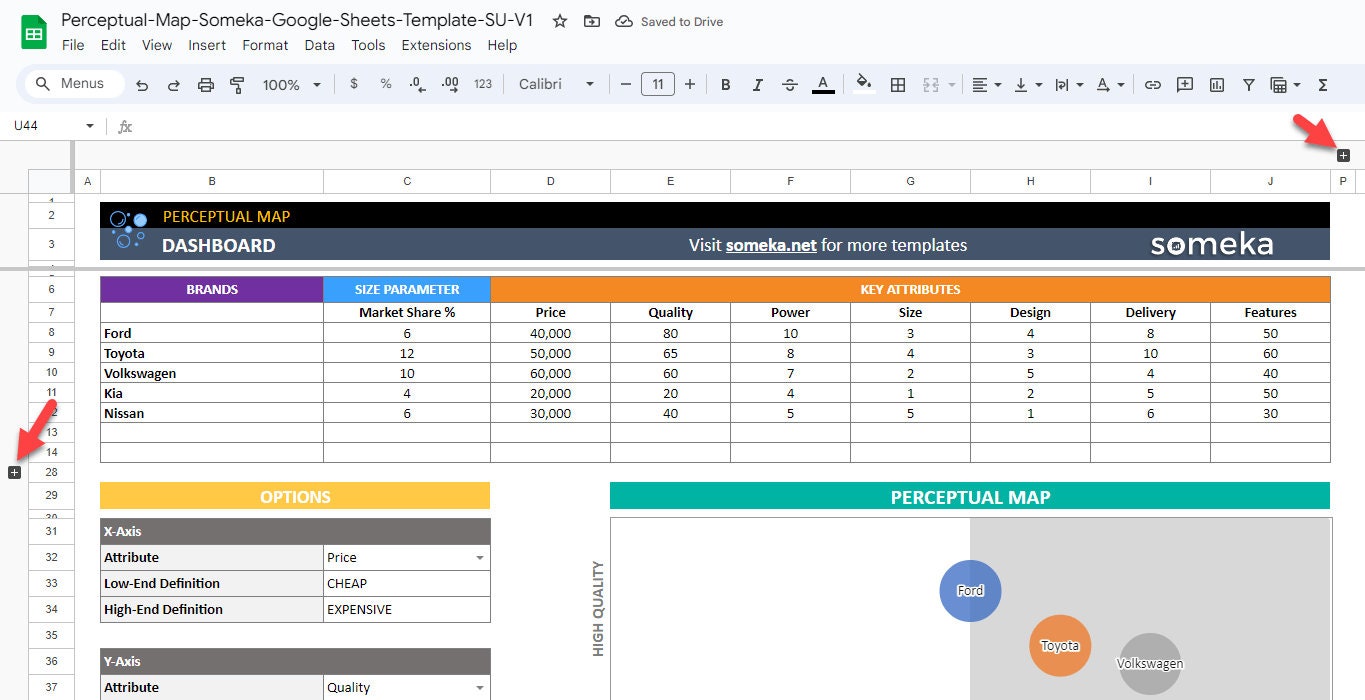Open the Data menu

[x=319, y=45]
